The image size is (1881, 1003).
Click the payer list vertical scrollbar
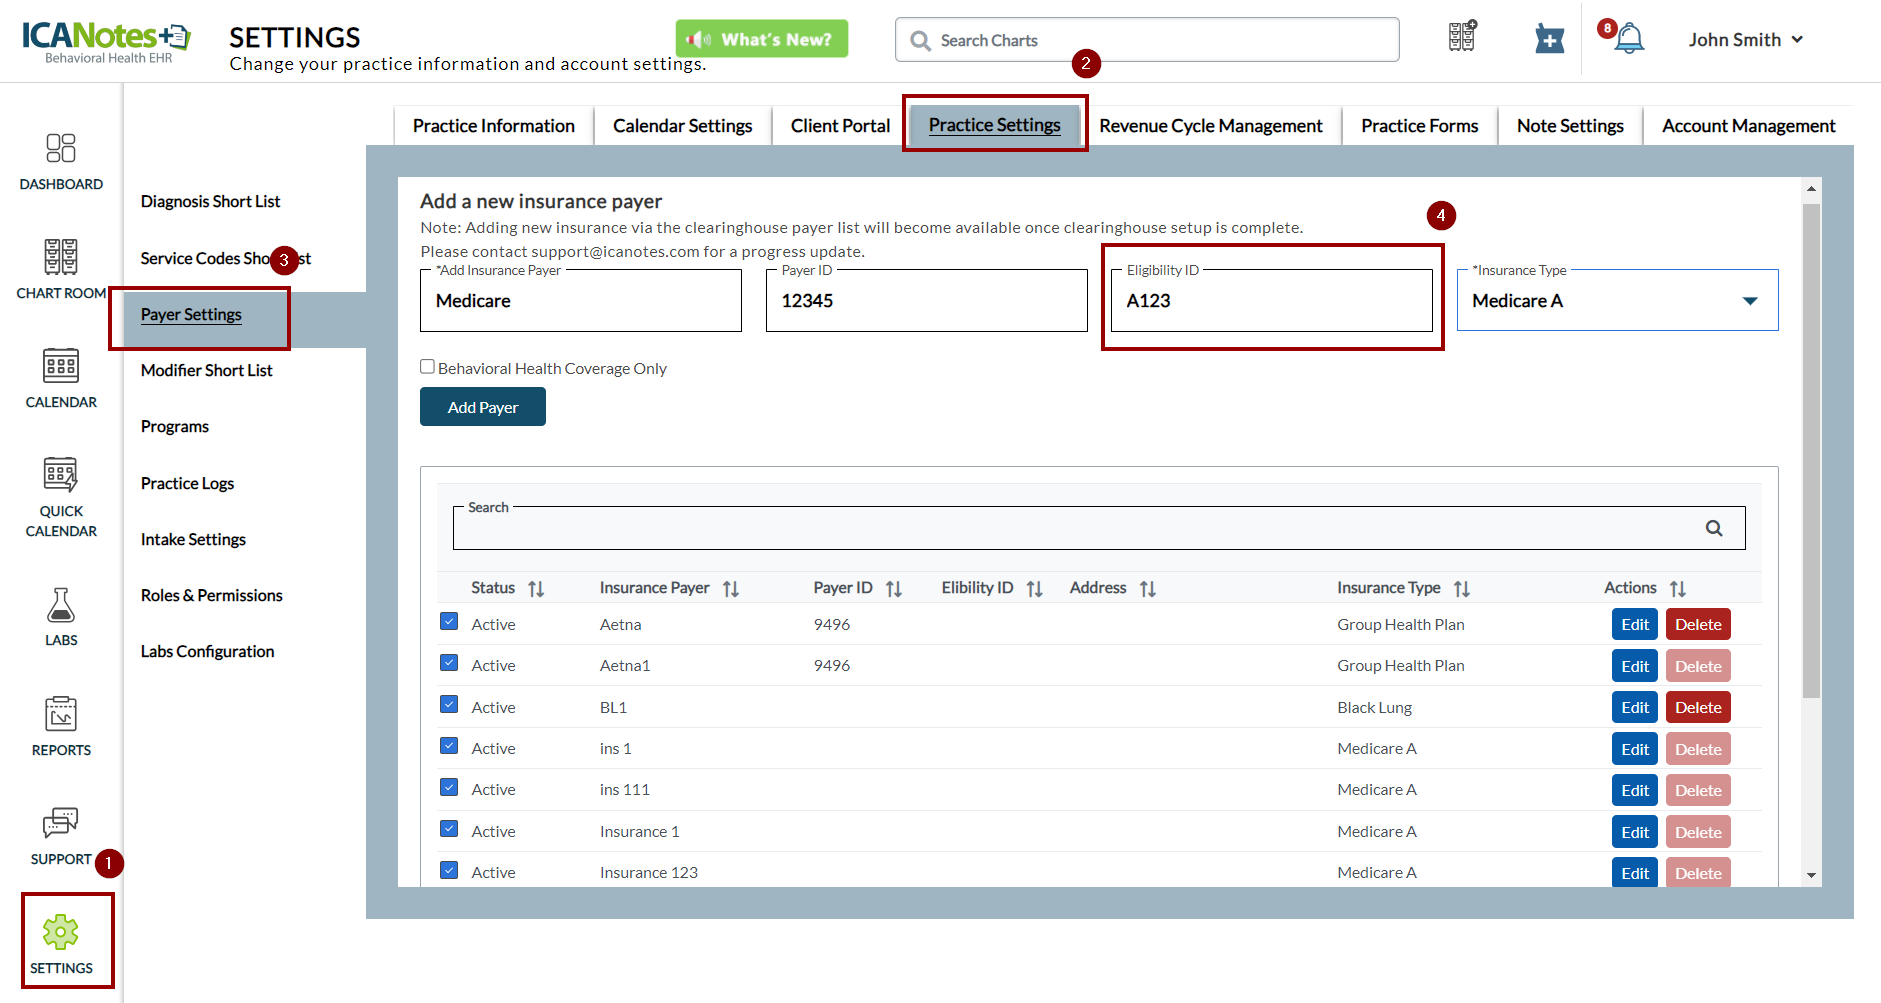pyautogui.click(x=1811, y=450)
